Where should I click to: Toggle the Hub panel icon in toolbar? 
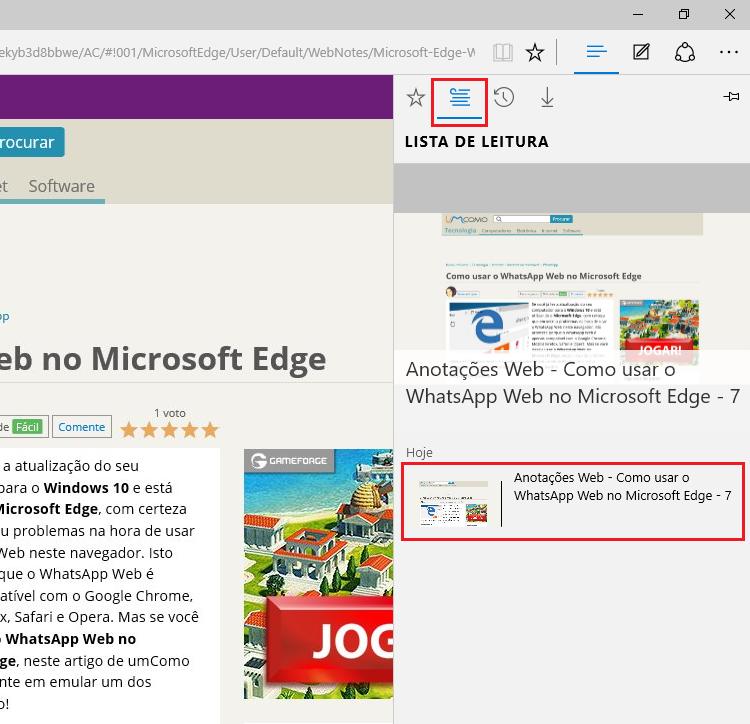click(x=597, y=51)
